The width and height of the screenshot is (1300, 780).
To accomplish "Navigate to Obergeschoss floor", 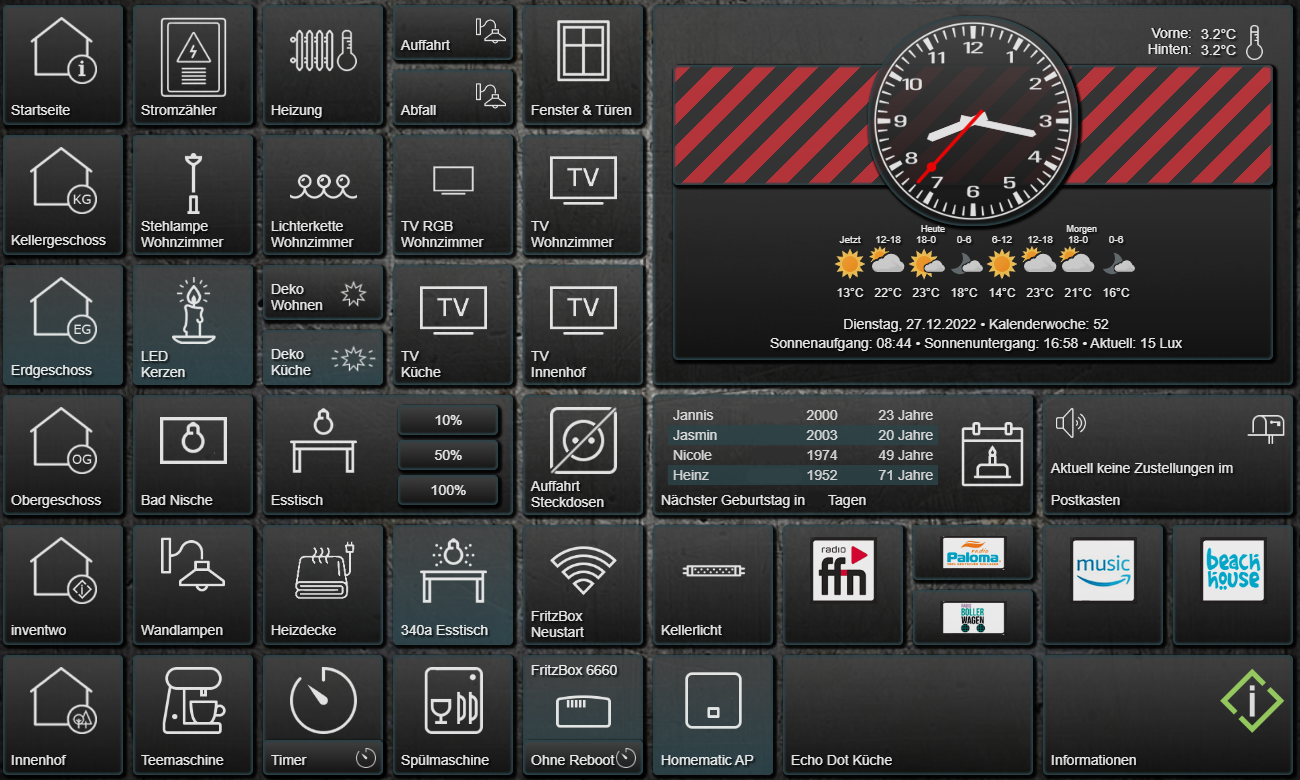I will point(63,455).
